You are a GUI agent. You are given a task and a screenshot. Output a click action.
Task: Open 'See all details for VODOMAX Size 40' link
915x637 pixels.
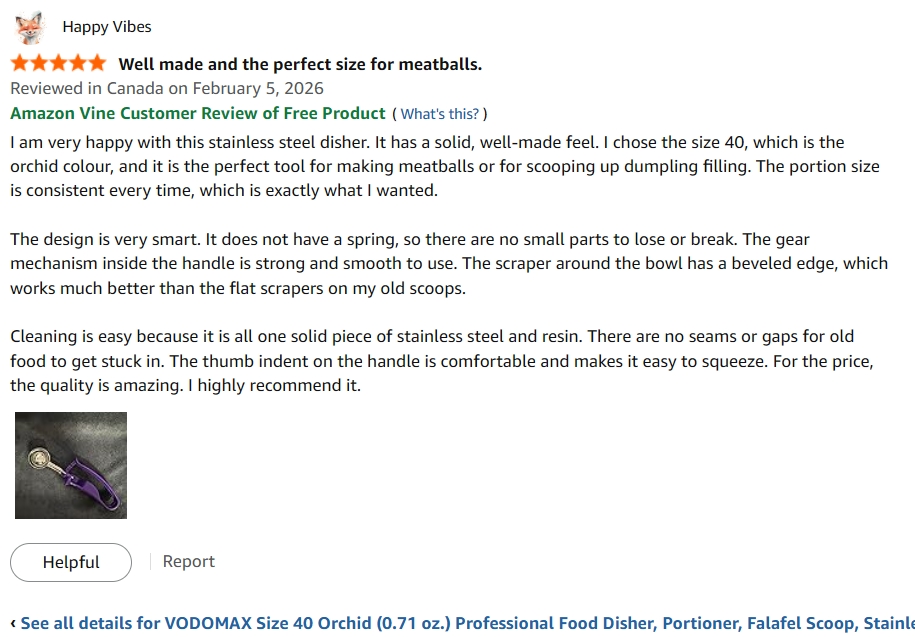click(467, 623)
